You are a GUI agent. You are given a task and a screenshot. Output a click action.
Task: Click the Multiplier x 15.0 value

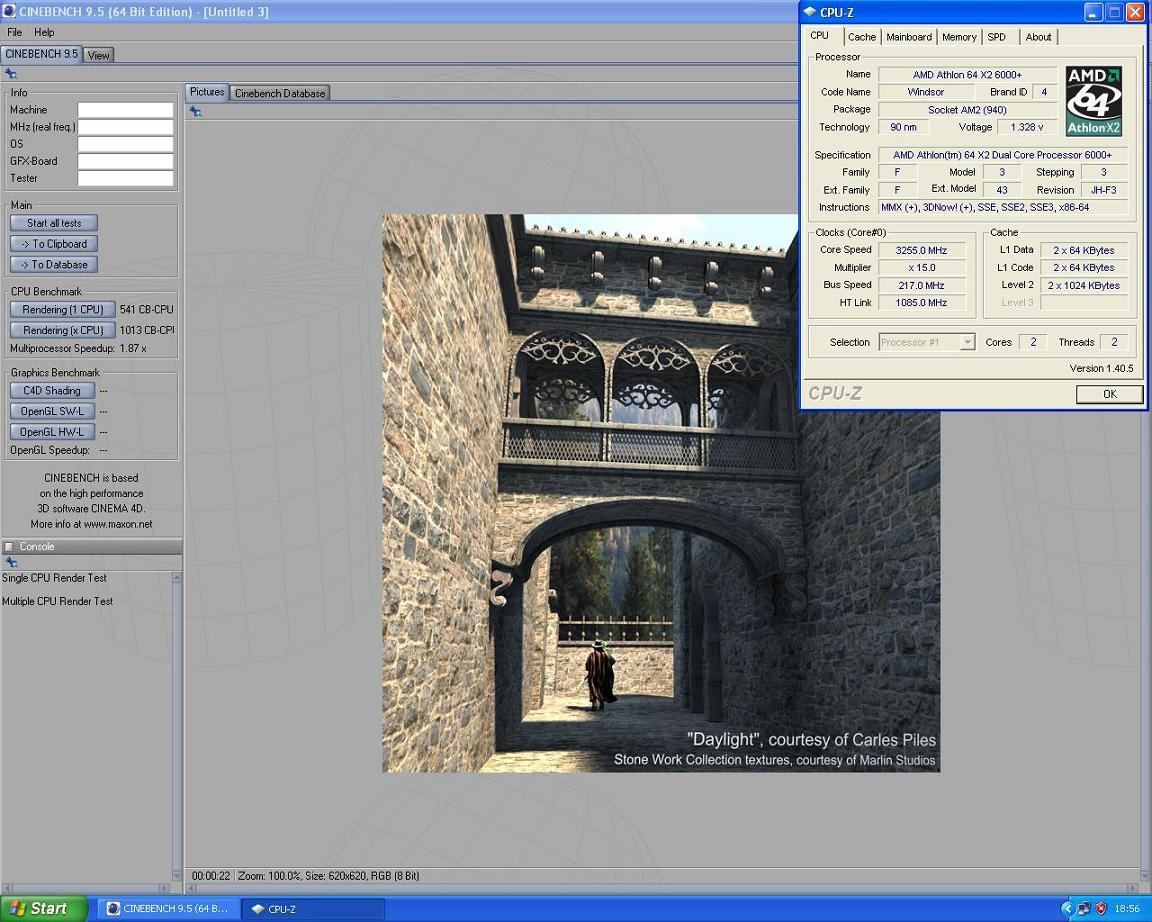(x=921, y=268)
